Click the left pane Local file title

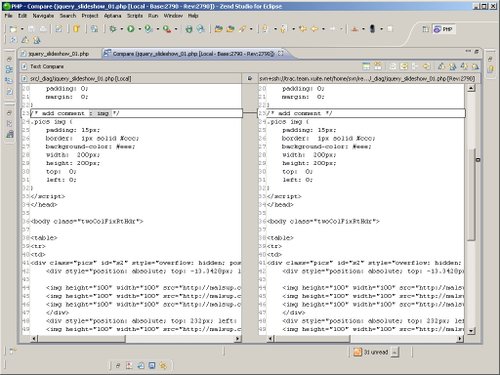pos(81,78)
